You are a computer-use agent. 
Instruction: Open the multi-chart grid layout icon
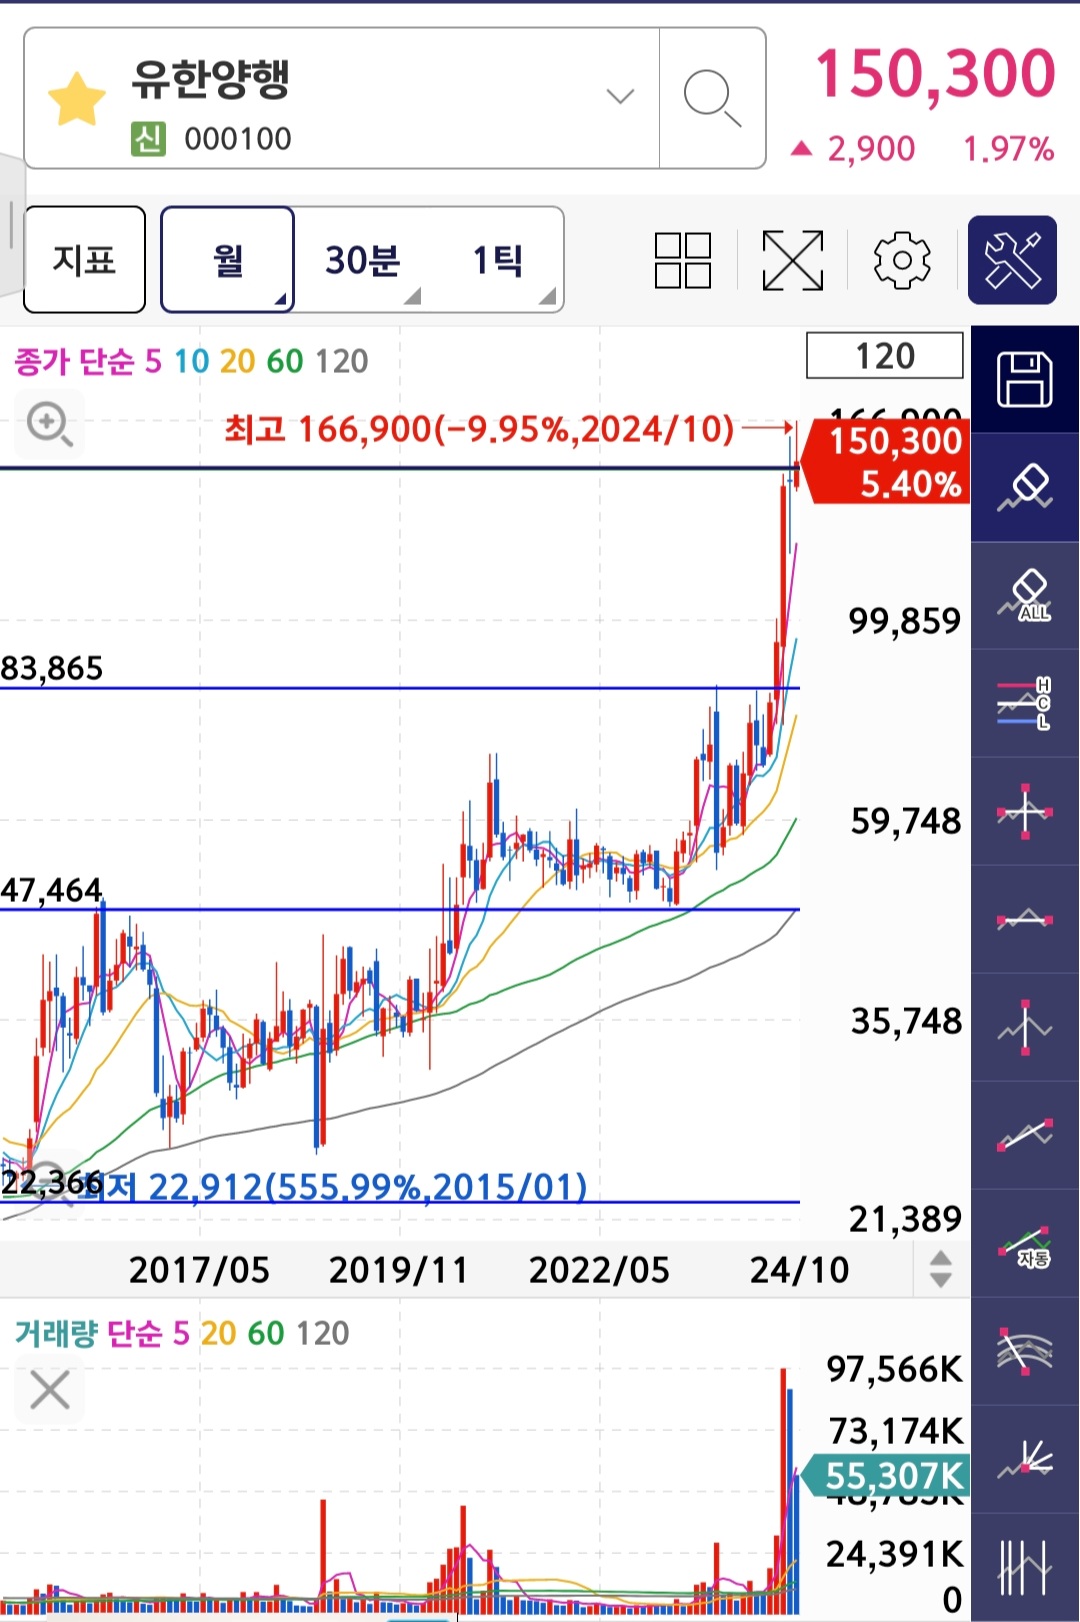tap(683, 260)
